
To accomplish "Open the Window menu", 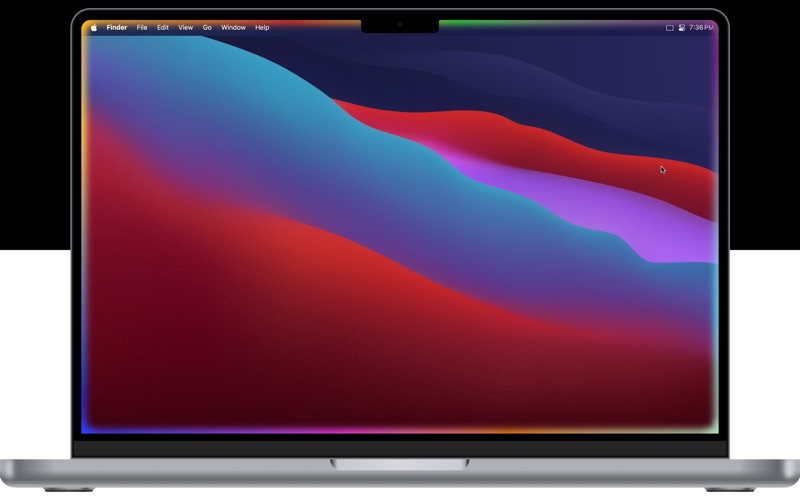I will click(234, 28).
